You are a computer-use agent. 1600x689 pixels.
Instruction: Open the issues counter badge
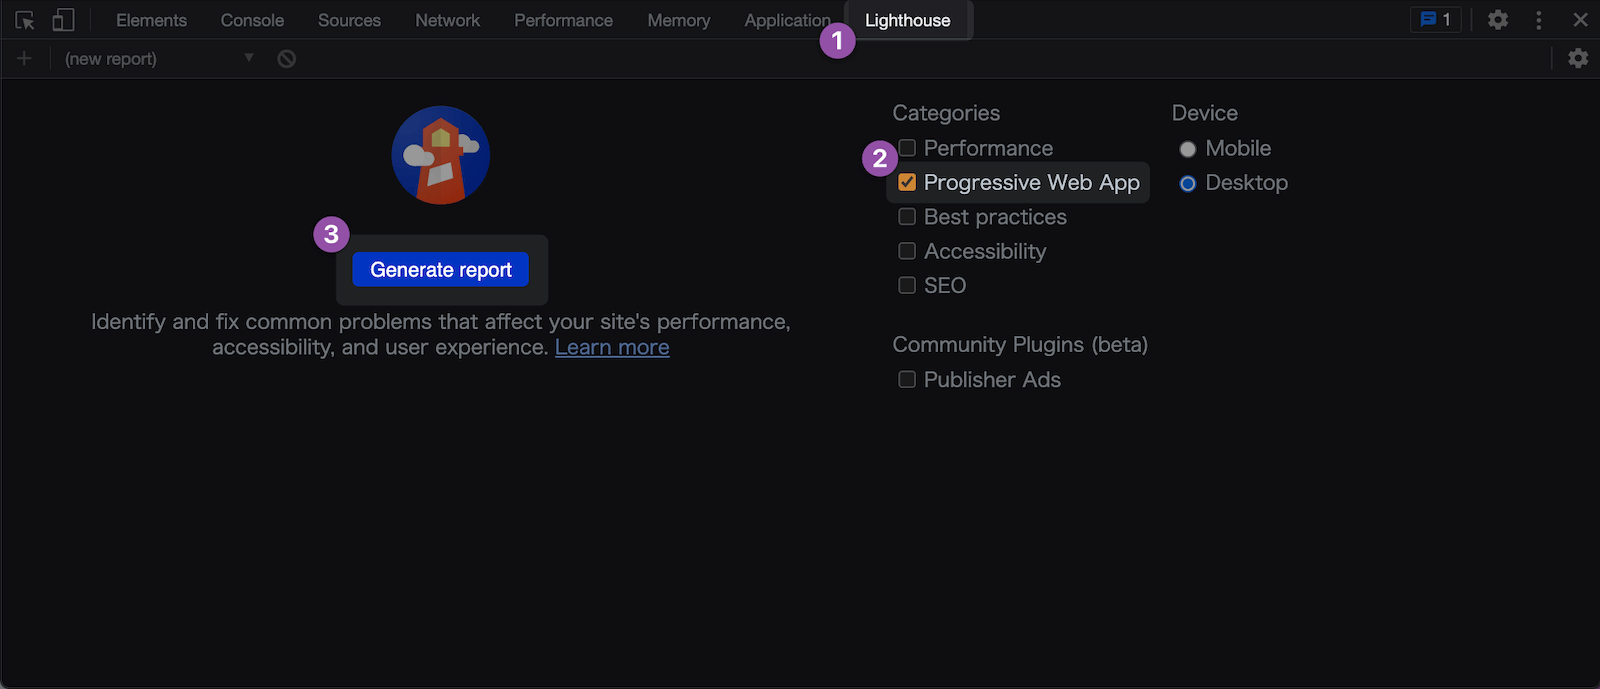click(1436, 20)
